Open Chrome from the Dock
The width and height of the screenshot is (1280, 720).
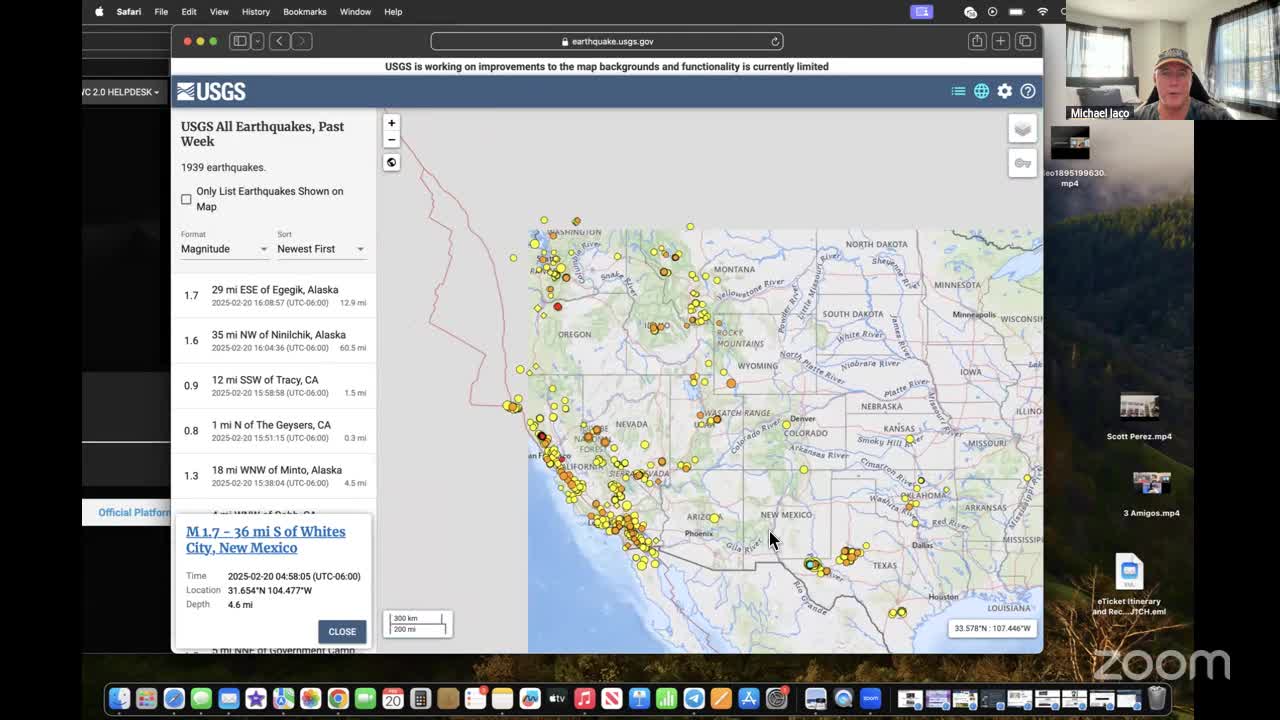pyautogui.click(x=338, y=698)
